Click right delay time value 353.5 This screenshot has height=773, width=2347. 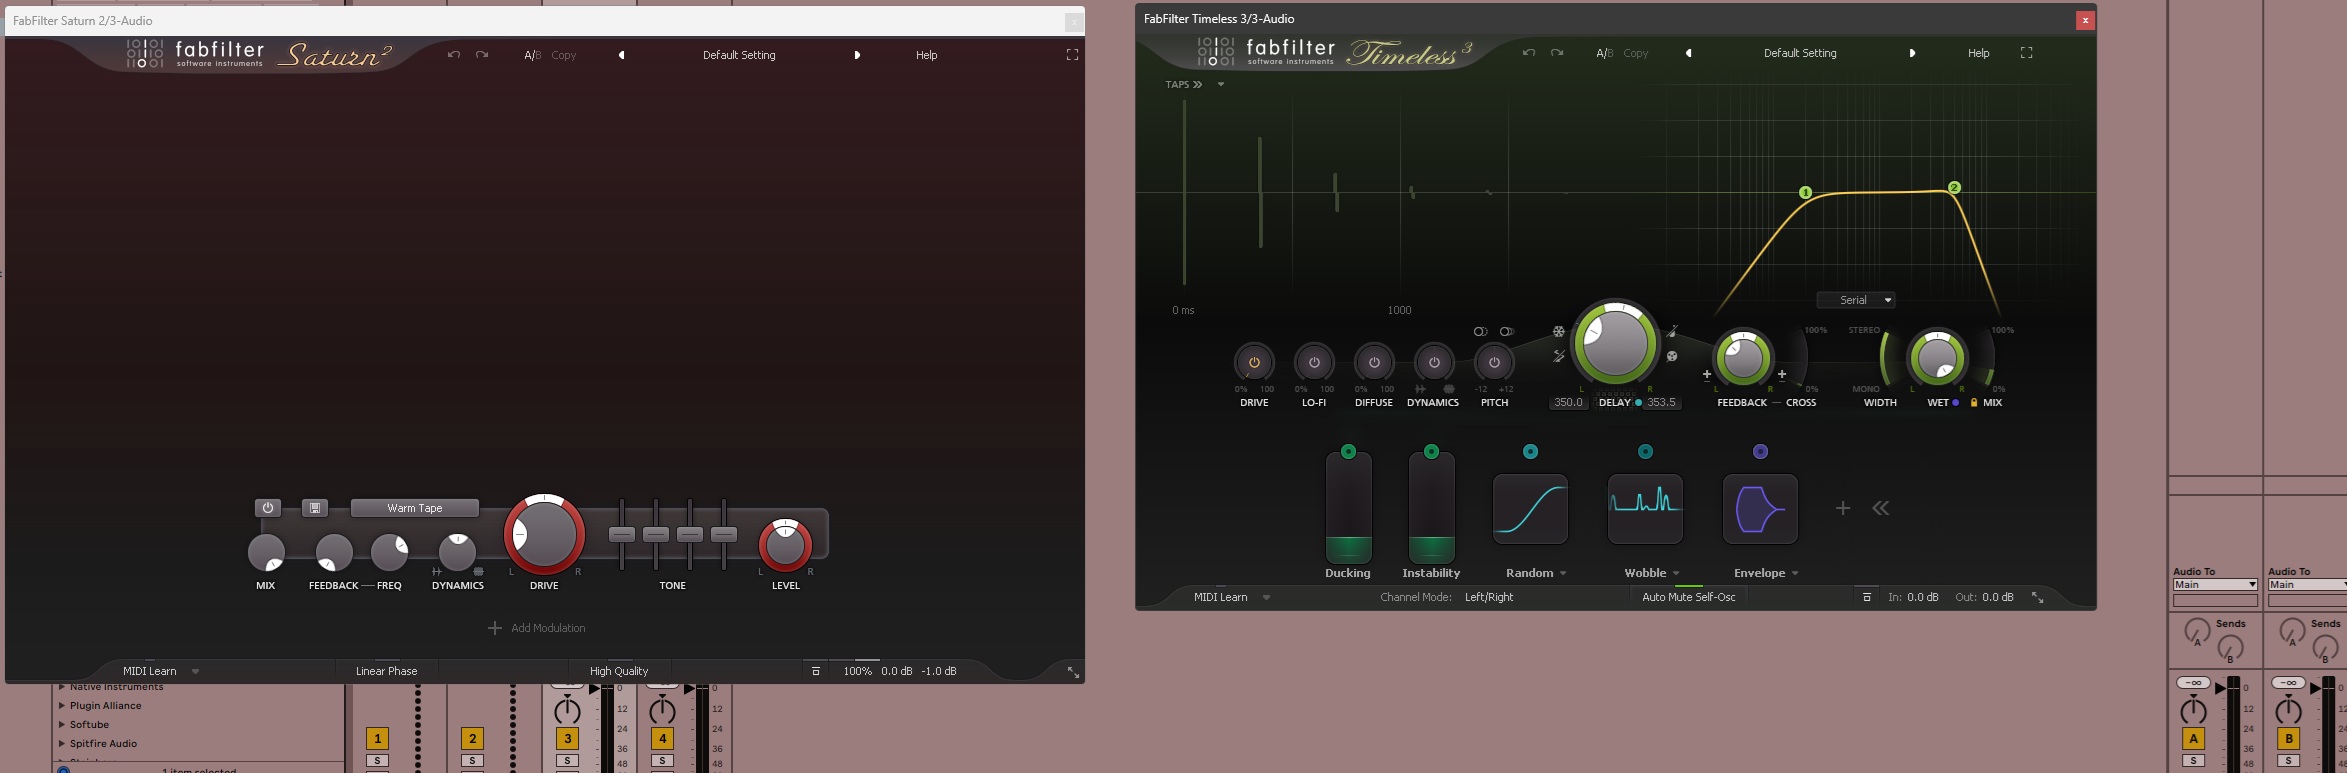(x=1661, y=403)
